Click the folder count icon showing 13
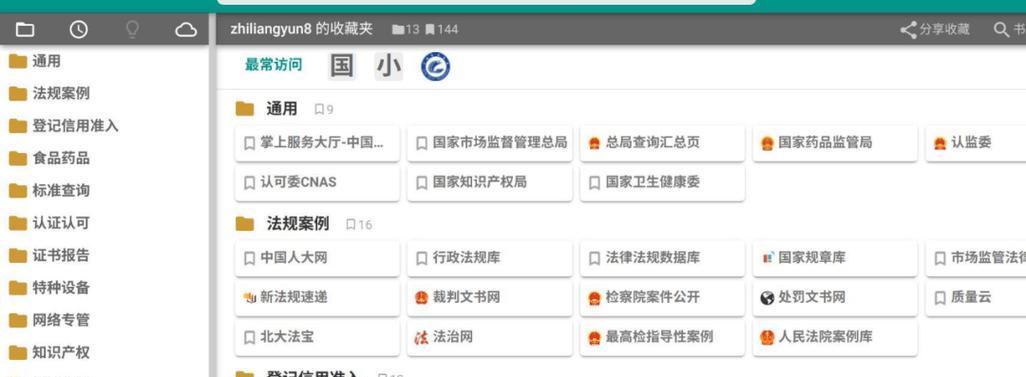This screenshot has height=377, width=1026. (398, 29)
